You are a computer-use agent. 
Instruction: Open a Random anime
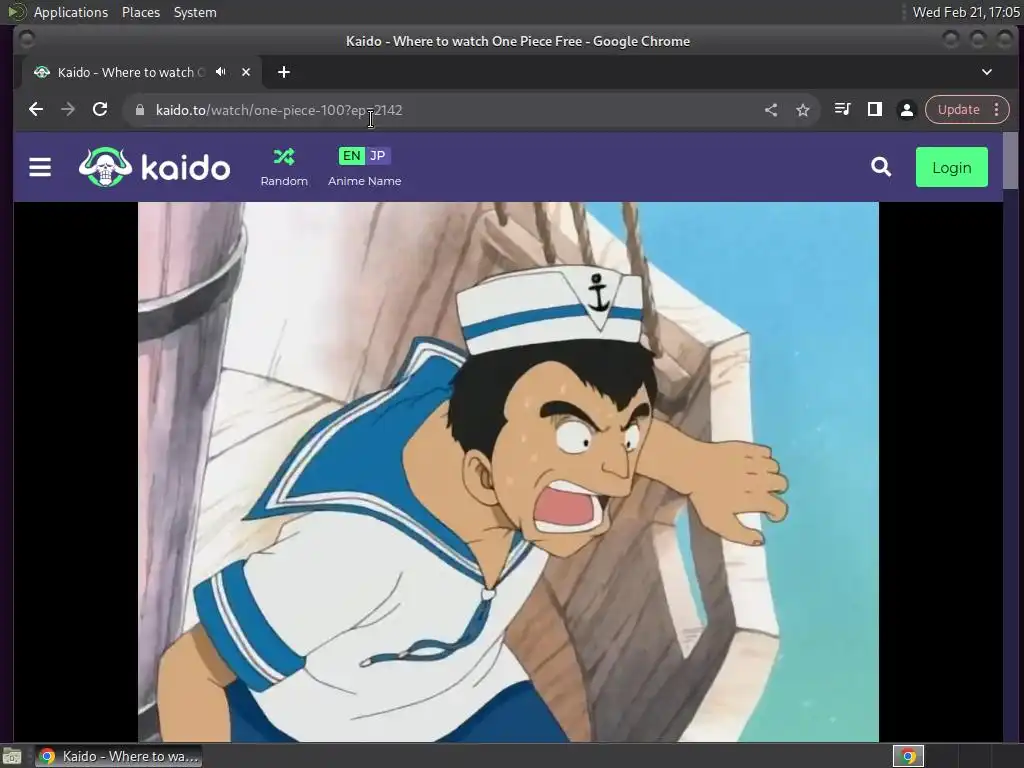[x=283, y=167]
